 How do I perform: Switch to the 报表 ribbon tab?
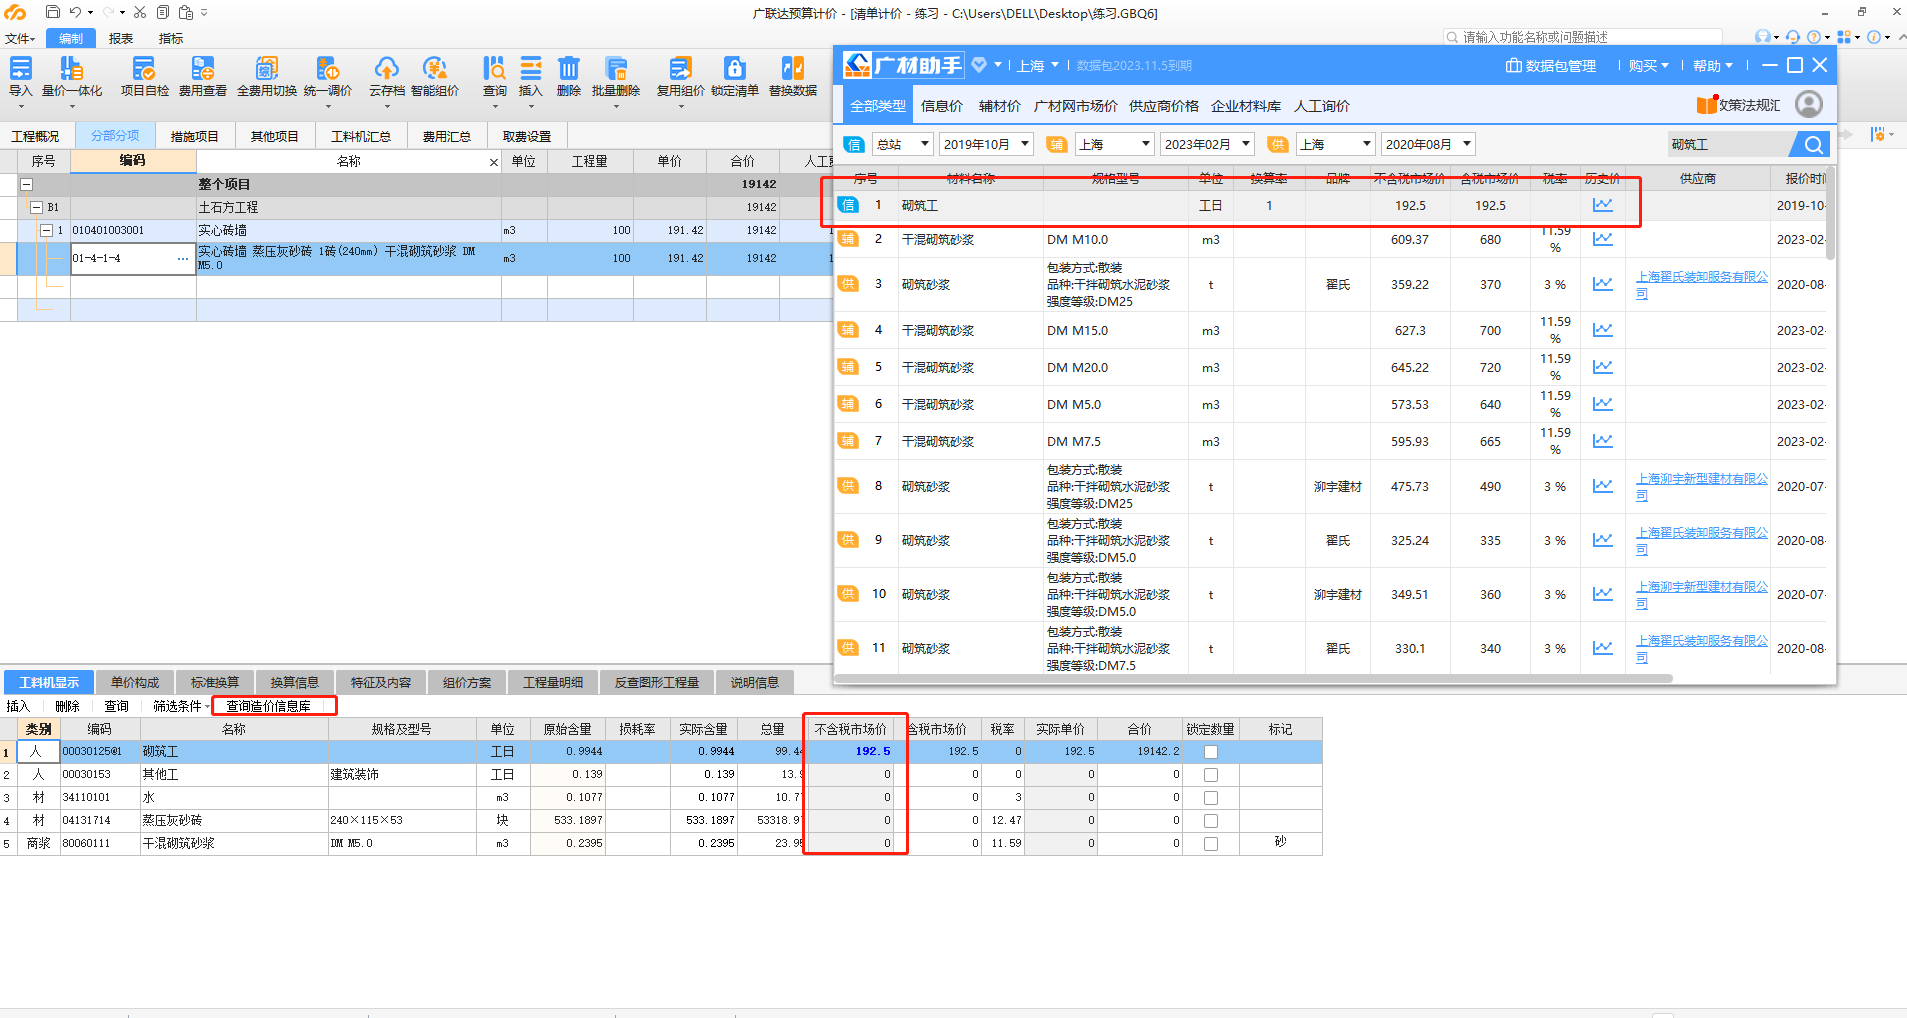[121, 39]
